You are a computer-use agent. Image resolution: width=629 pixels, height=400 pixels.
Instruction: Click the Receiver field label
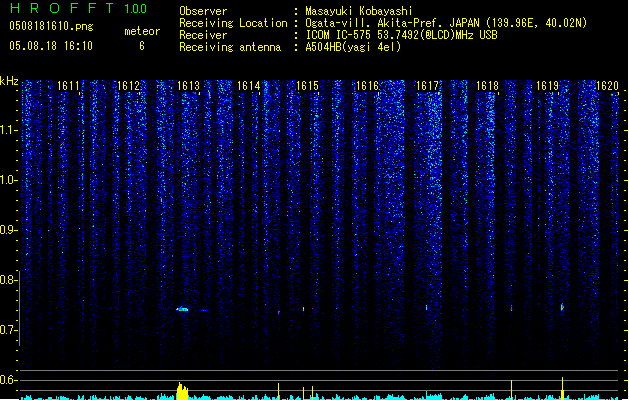click(x=203, y=35)
